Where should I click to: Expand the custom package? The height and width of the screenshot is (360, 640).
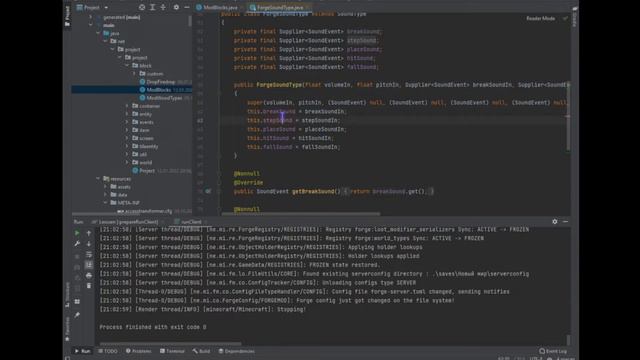point(134,73)
